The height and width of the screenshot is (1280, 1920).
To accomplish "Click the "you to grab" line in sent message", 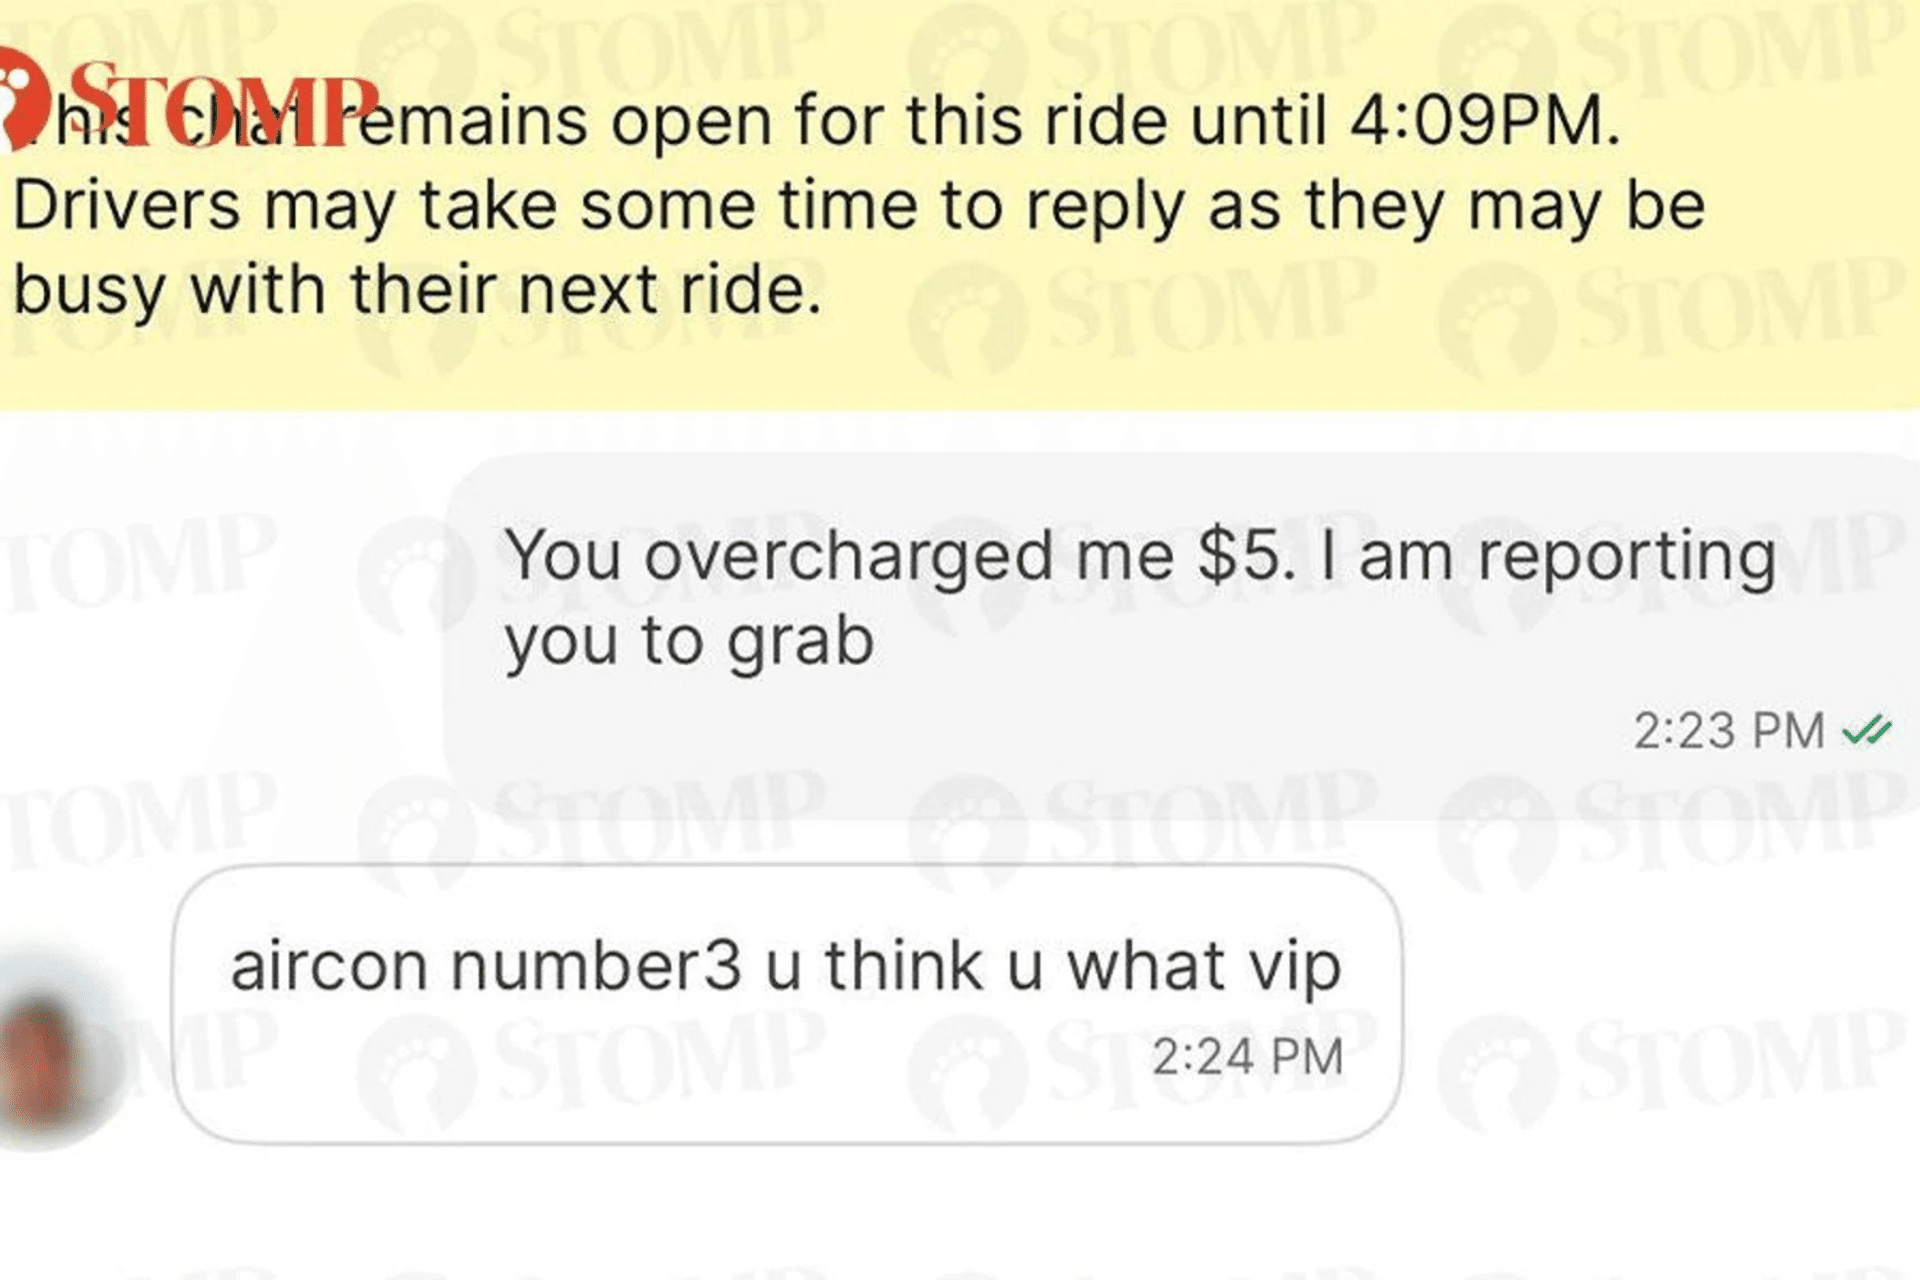I will pos(689,641).
